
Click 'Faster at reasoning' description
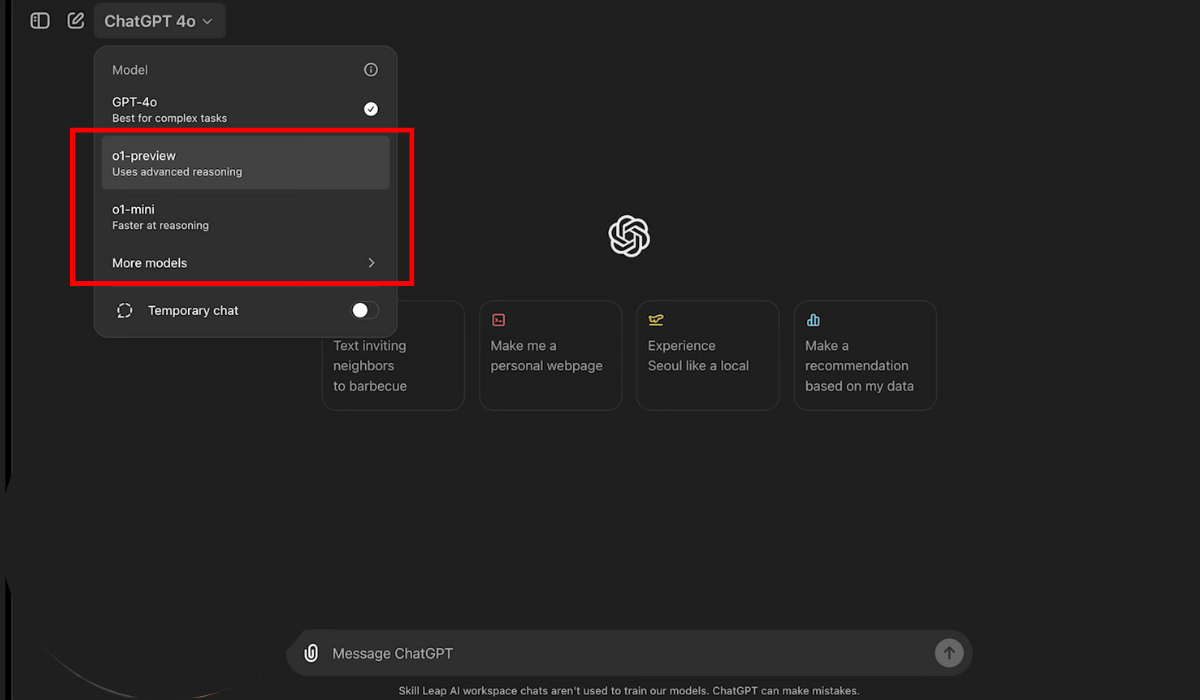160,226
